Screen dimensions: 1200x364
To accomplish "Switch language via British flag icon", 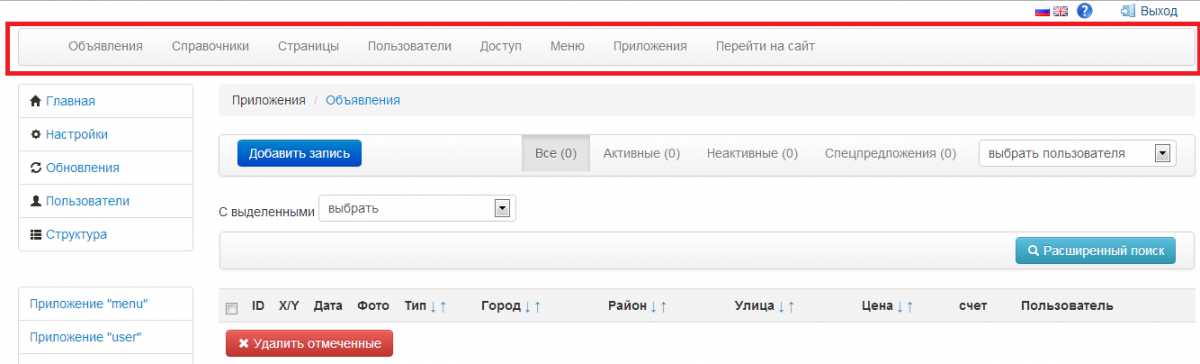I will (1060, 11).
